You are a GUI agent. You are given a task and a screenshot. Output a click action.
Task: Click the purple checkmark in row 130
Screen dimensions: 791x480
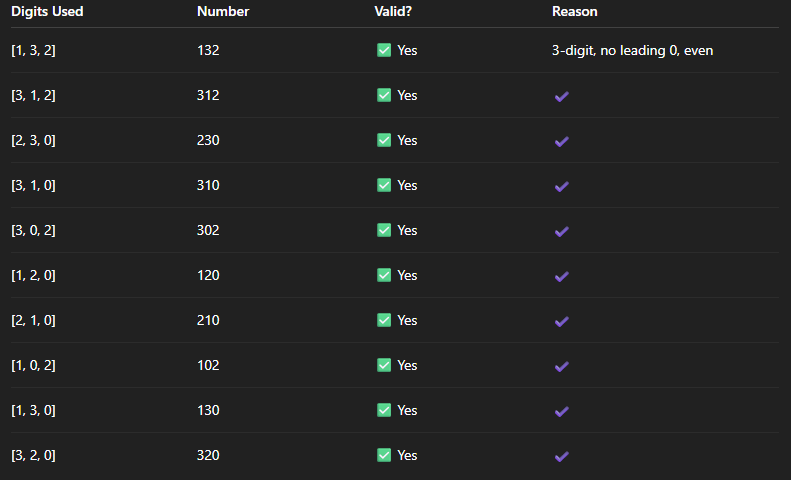pos(561,411)
